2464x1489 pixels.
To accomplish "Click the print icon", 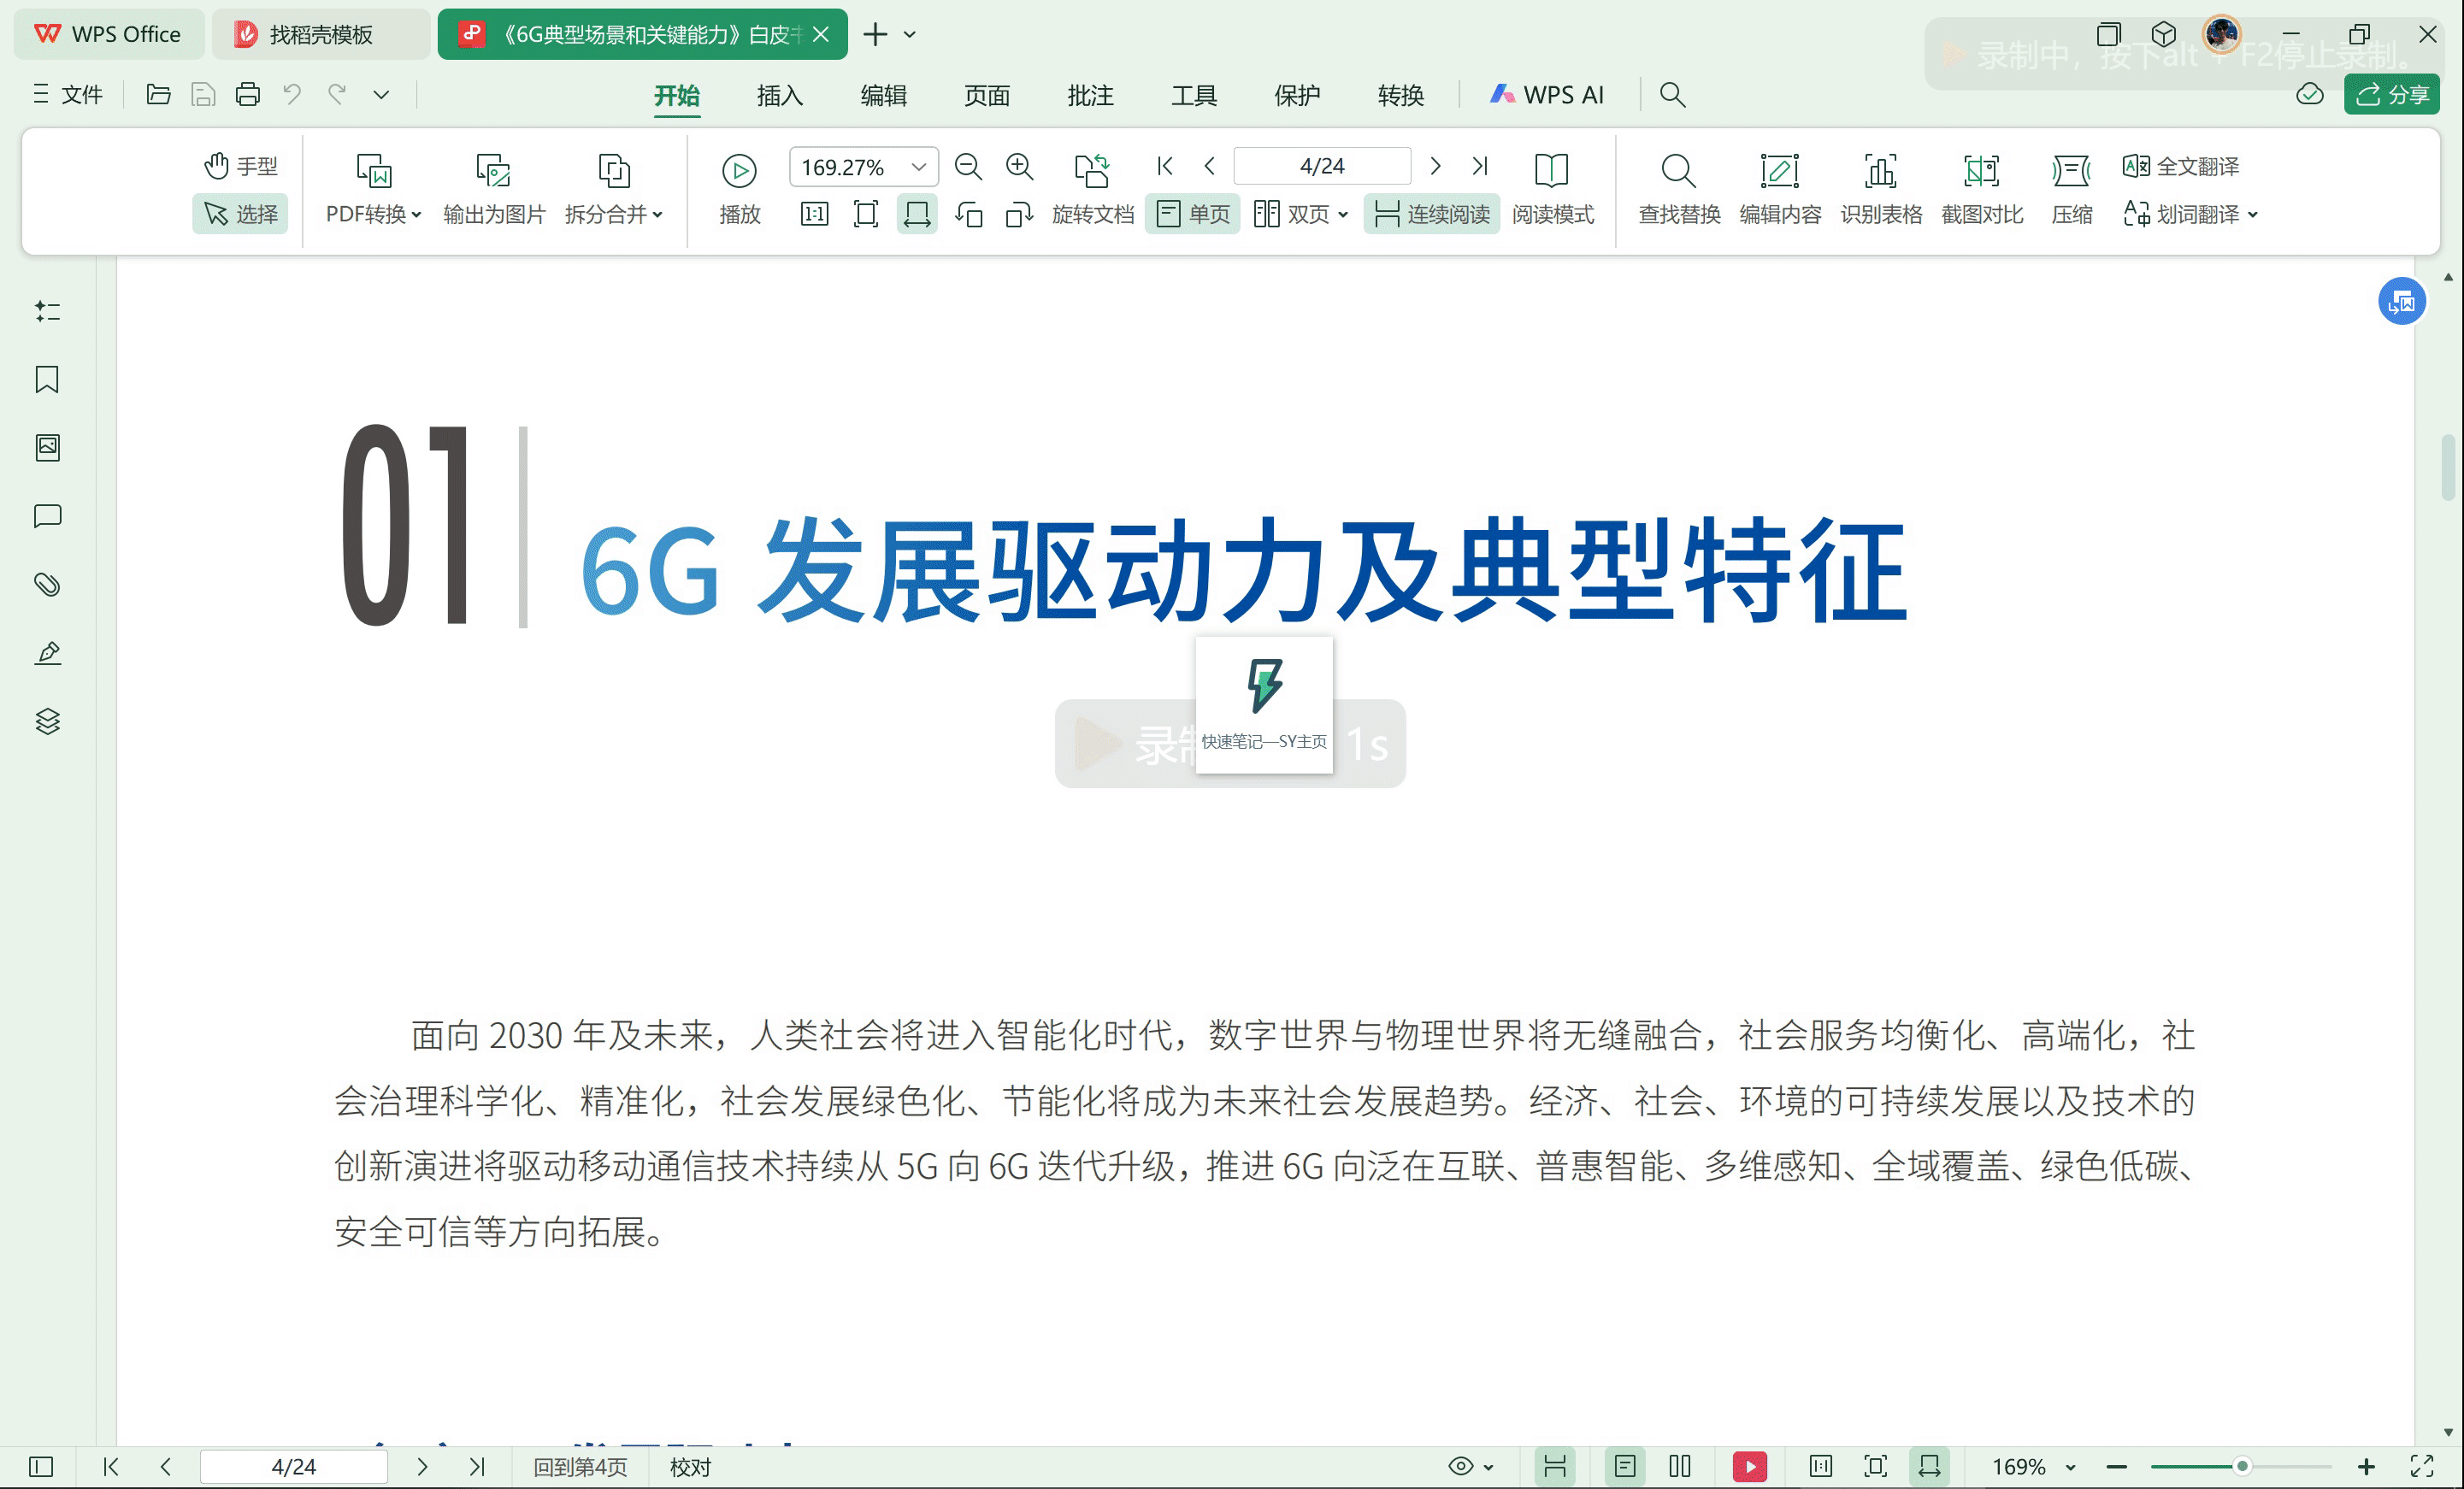I will click(248, 94).
